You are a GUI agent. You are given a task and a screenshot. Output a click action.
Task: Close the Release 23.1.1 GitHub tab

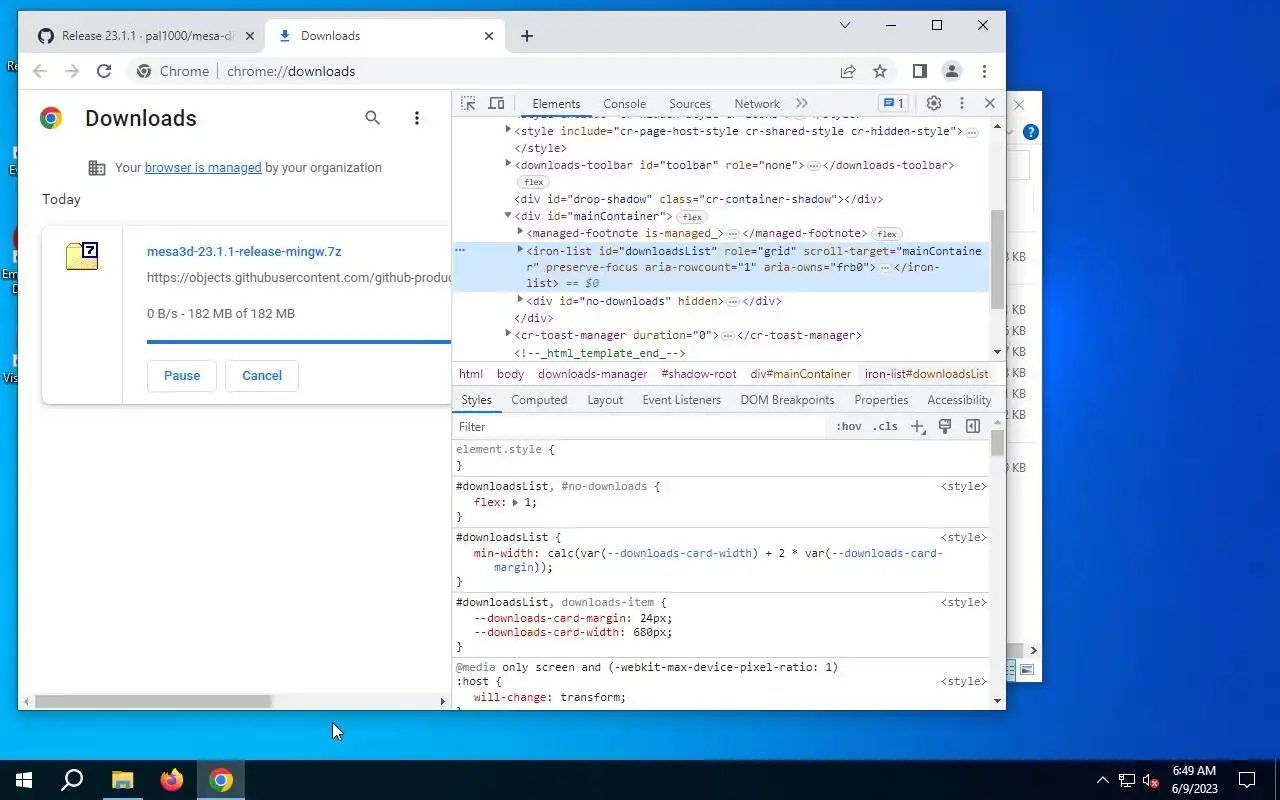[250, 36]
